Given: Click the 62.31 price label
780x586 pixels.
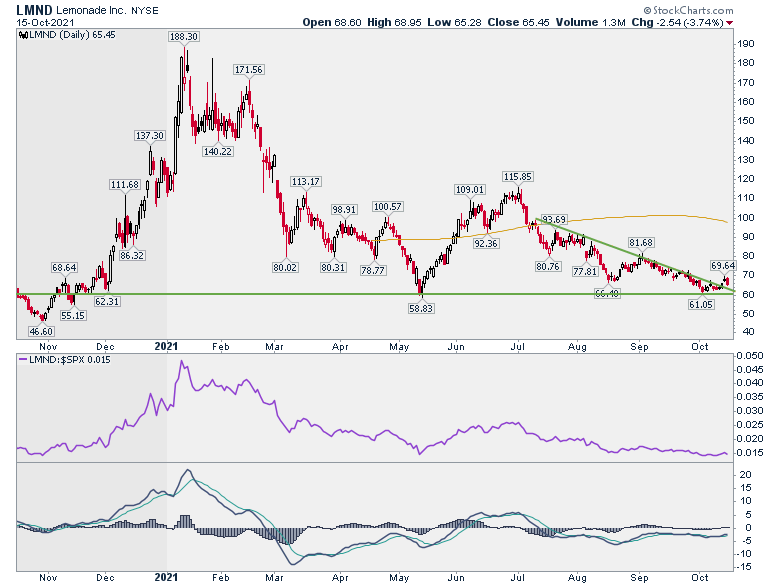Looking at the screenshot, I should 107,301.
